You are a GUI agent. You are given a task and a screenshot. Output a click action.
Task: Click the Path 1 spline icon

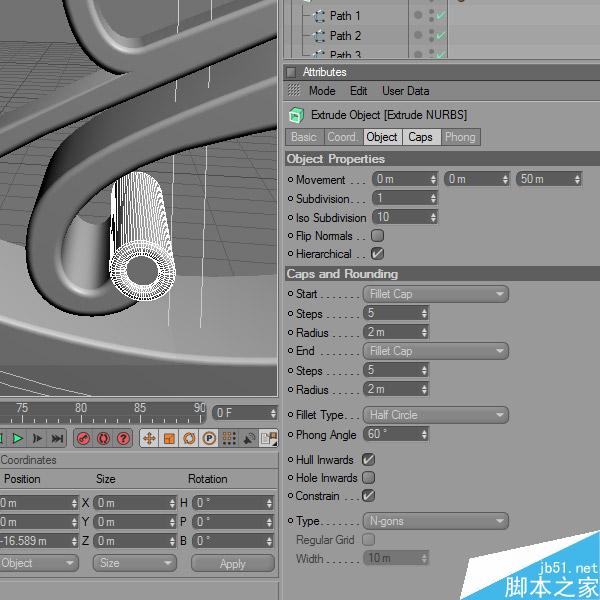coord(318,16)
